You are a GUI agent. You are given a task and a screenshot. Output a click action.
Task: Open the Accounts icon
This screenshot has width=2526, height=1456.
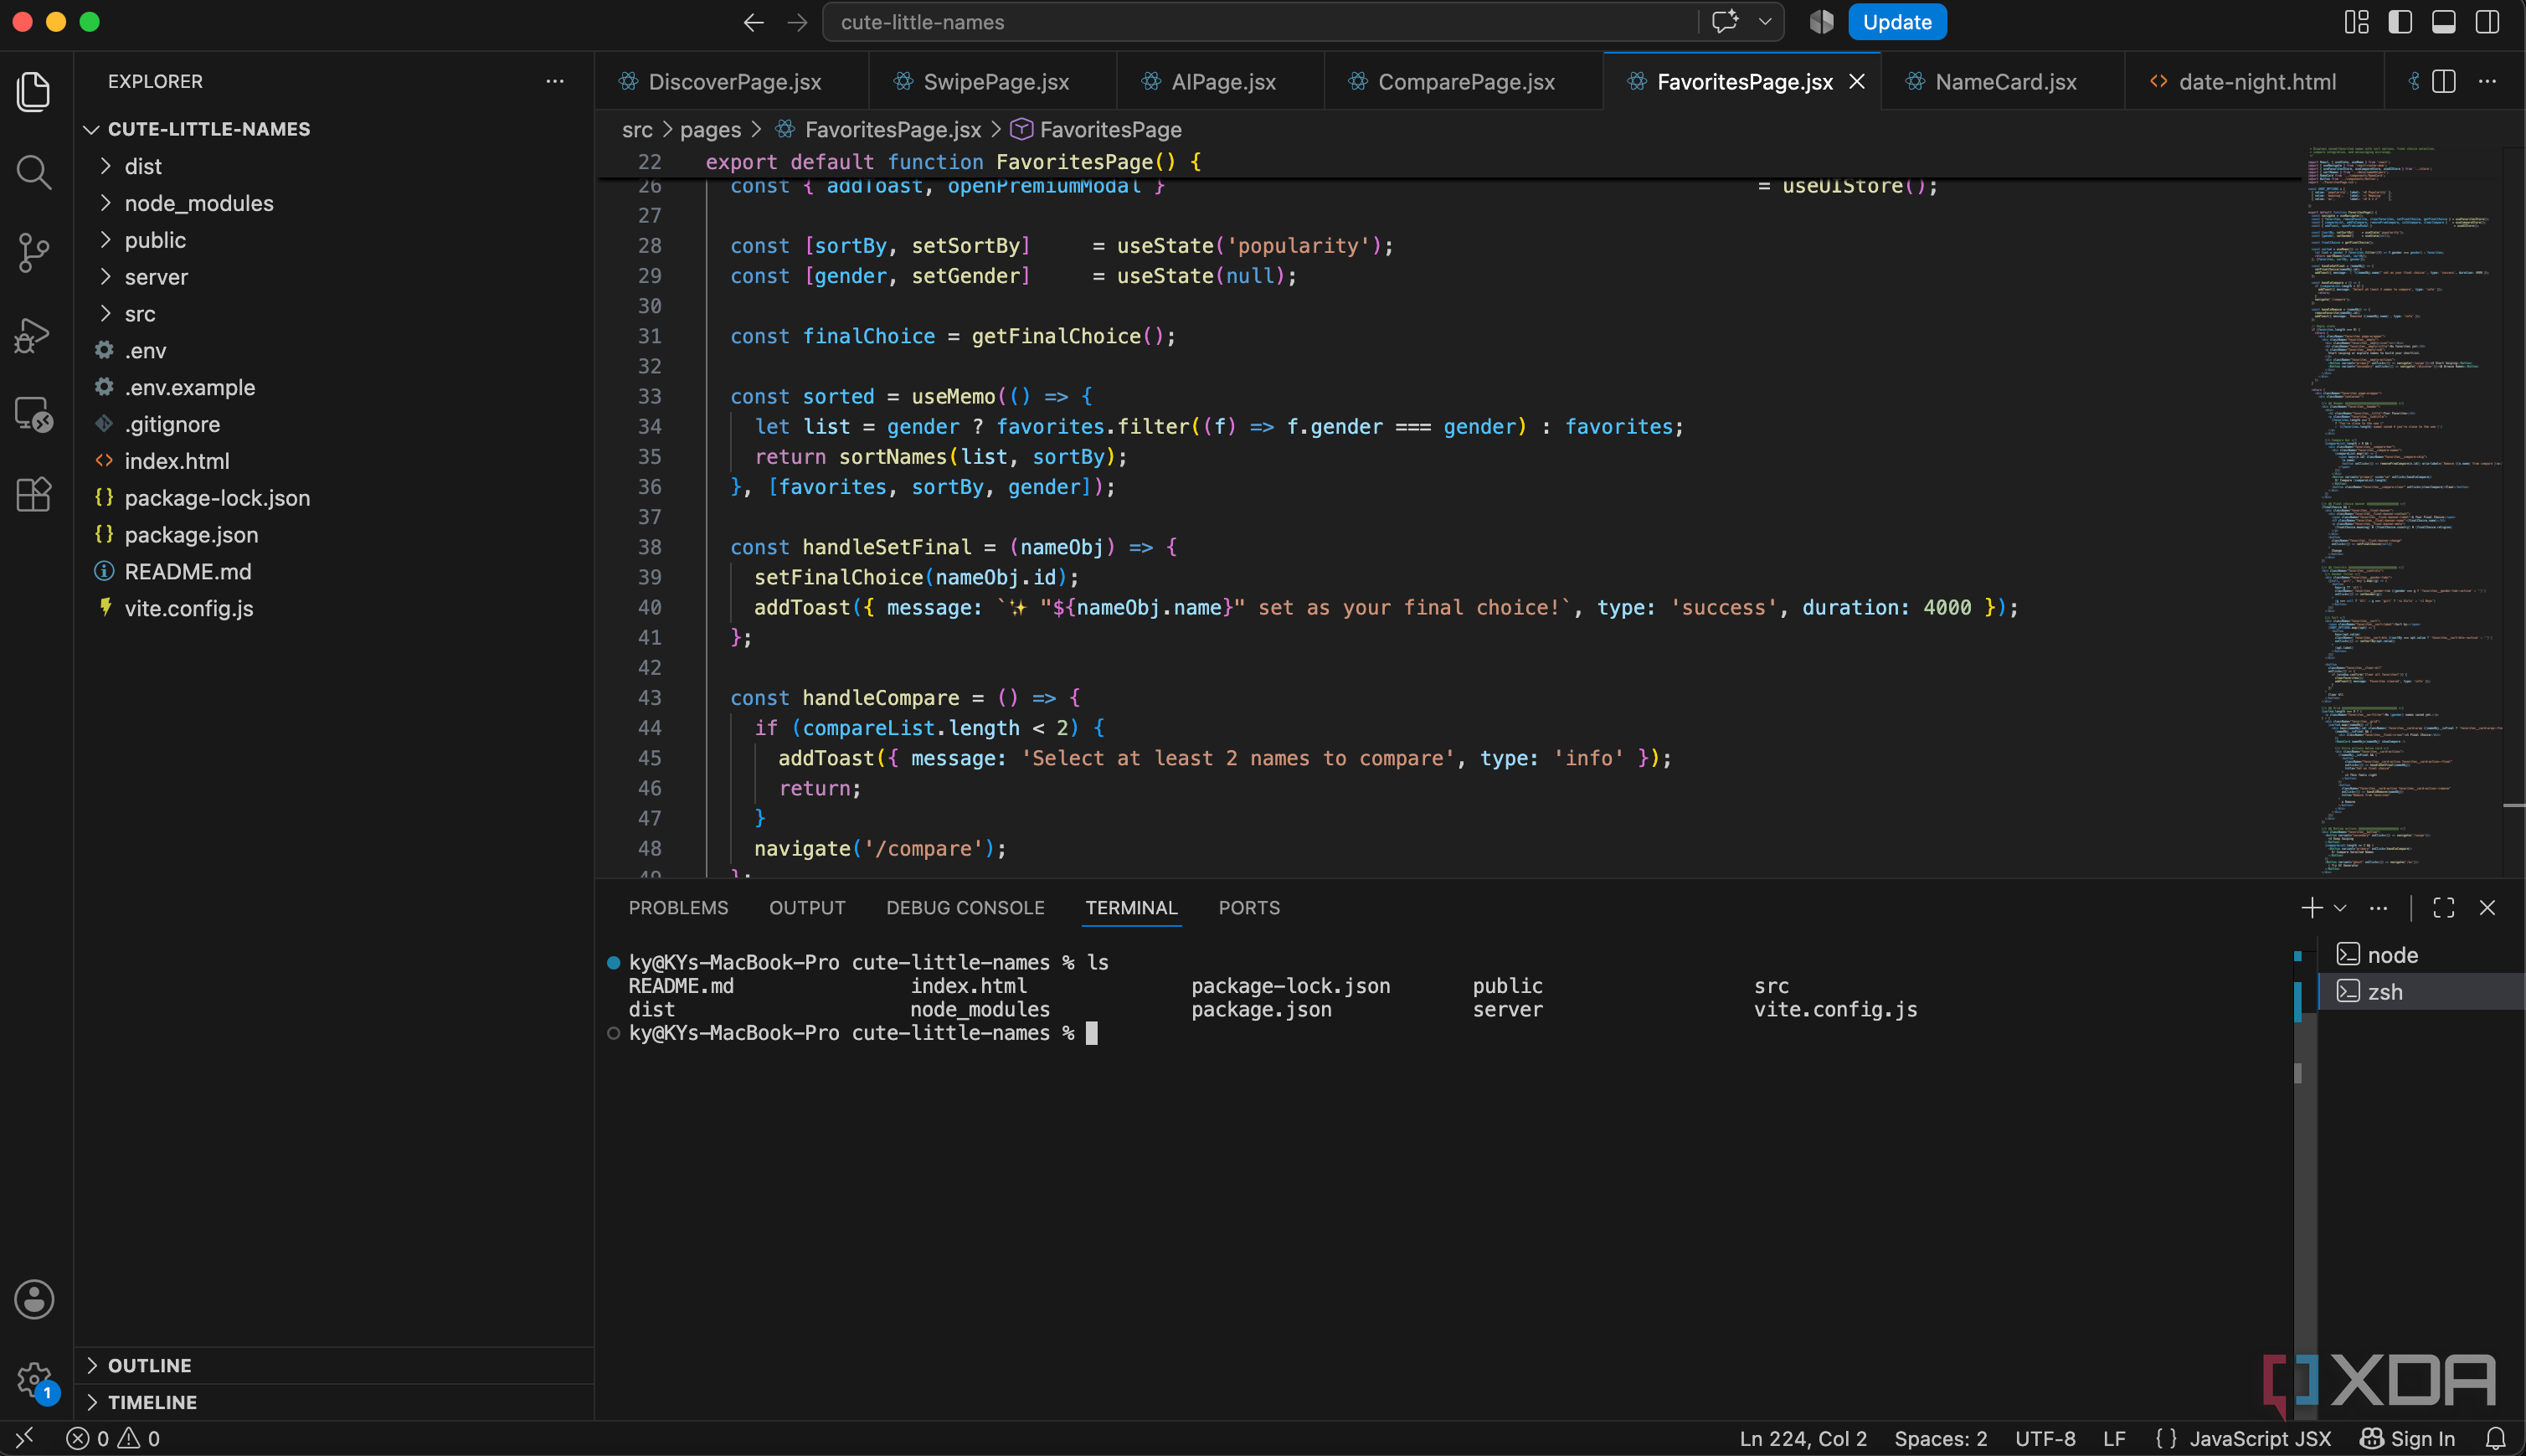[34, 1299]
